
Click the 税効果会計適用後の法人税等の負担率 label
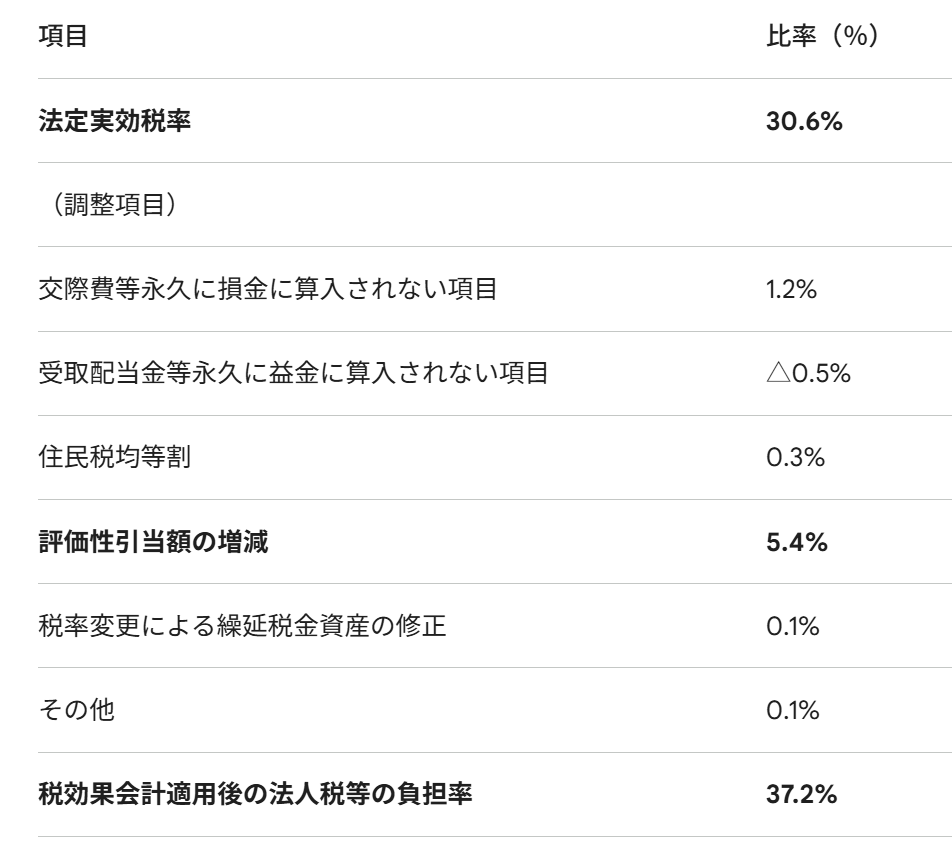[255, 795]
